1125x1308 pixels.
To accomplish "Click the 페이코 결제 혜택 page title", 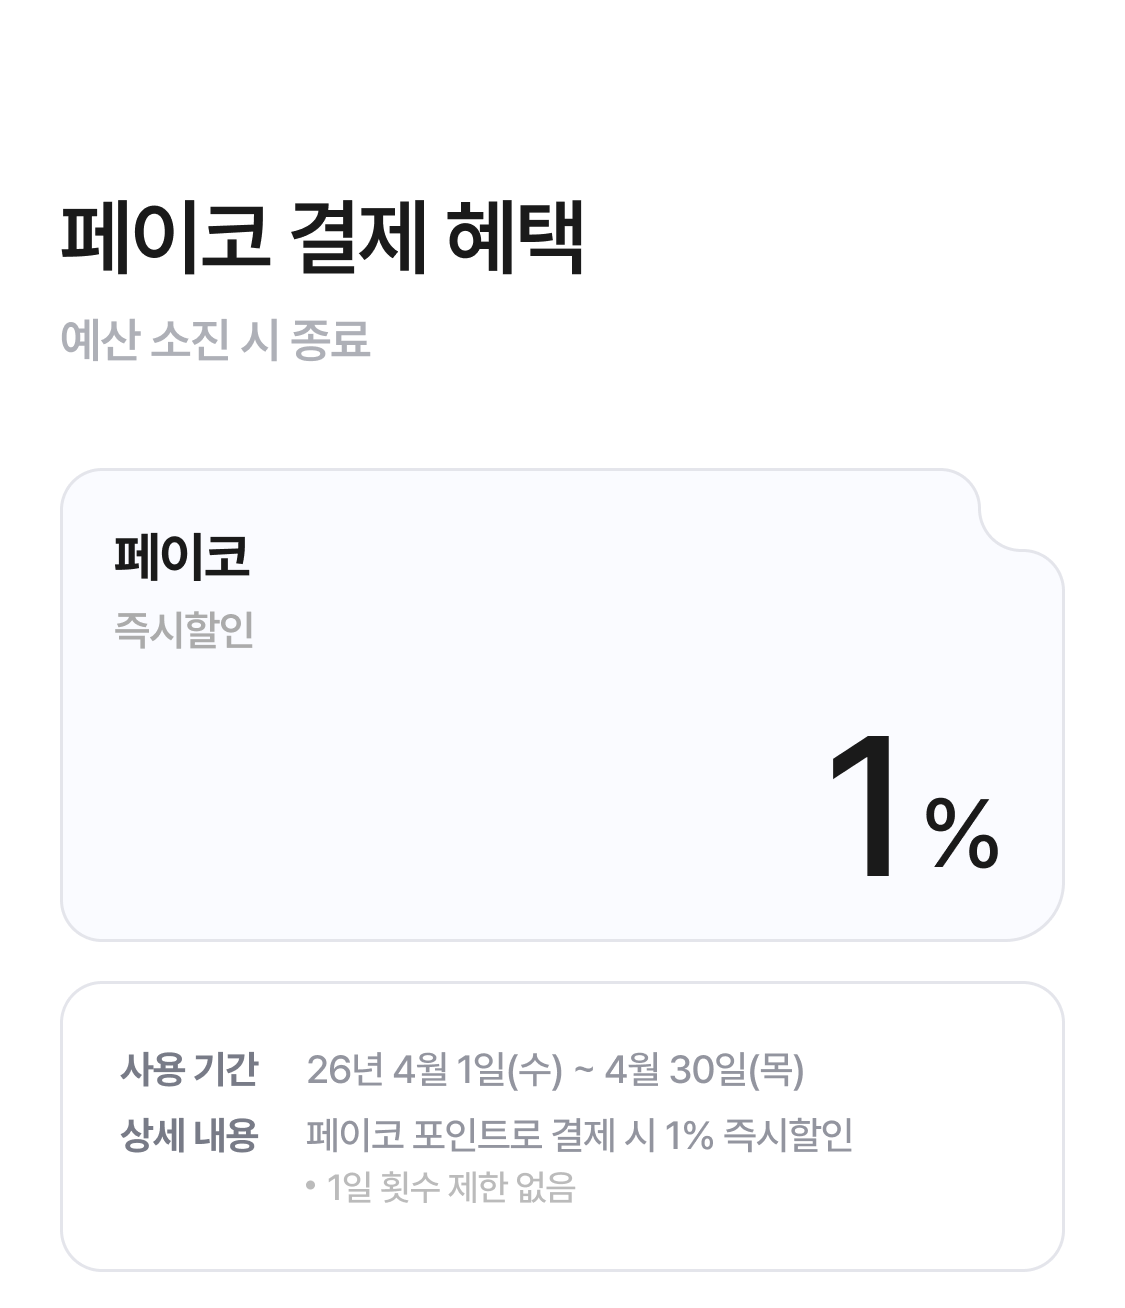I will (x=322, y=238).
